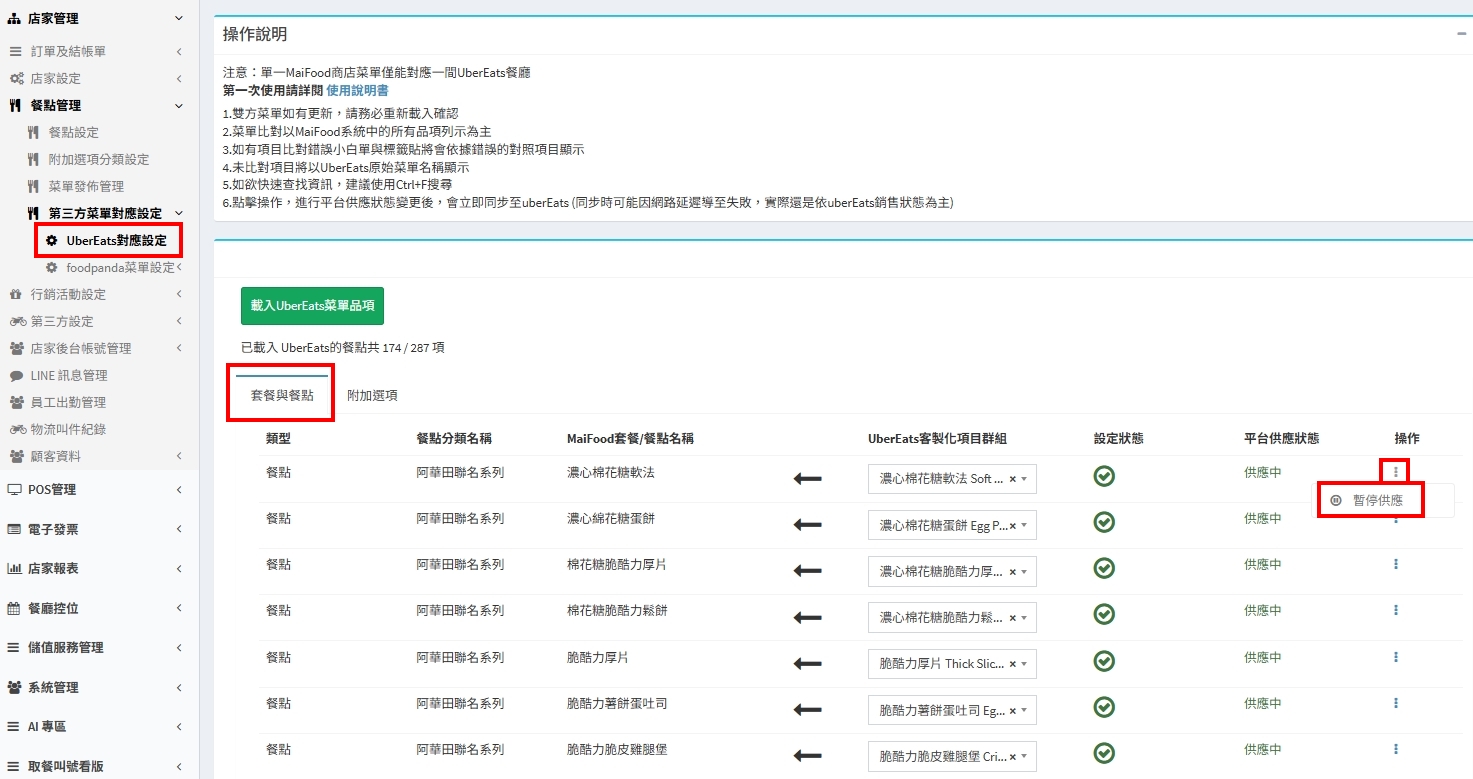This screenshot has width=1473, height=779.
Task: Collapse the 操作說明 panel with minus icon
Action: [x=1461, y=34]
